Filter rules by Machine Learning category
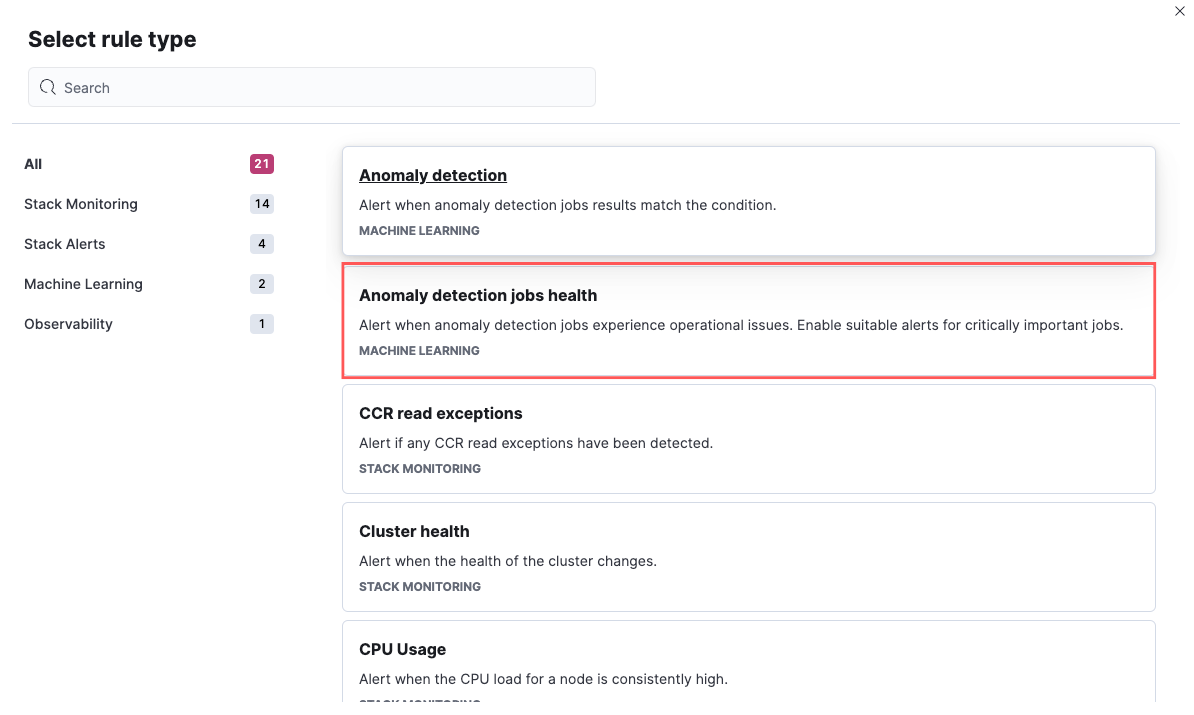 pos(83,284)
